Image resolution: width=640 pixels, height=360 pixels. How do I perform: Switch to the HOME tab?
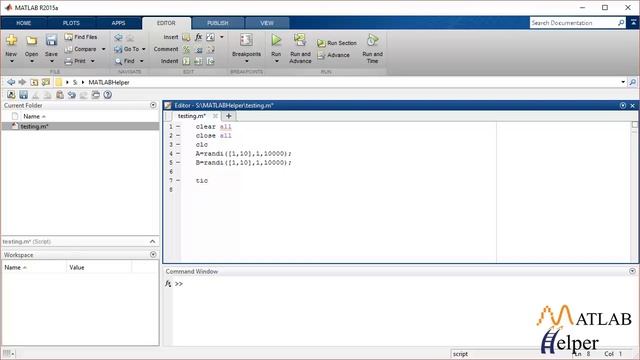pos(24,23)
